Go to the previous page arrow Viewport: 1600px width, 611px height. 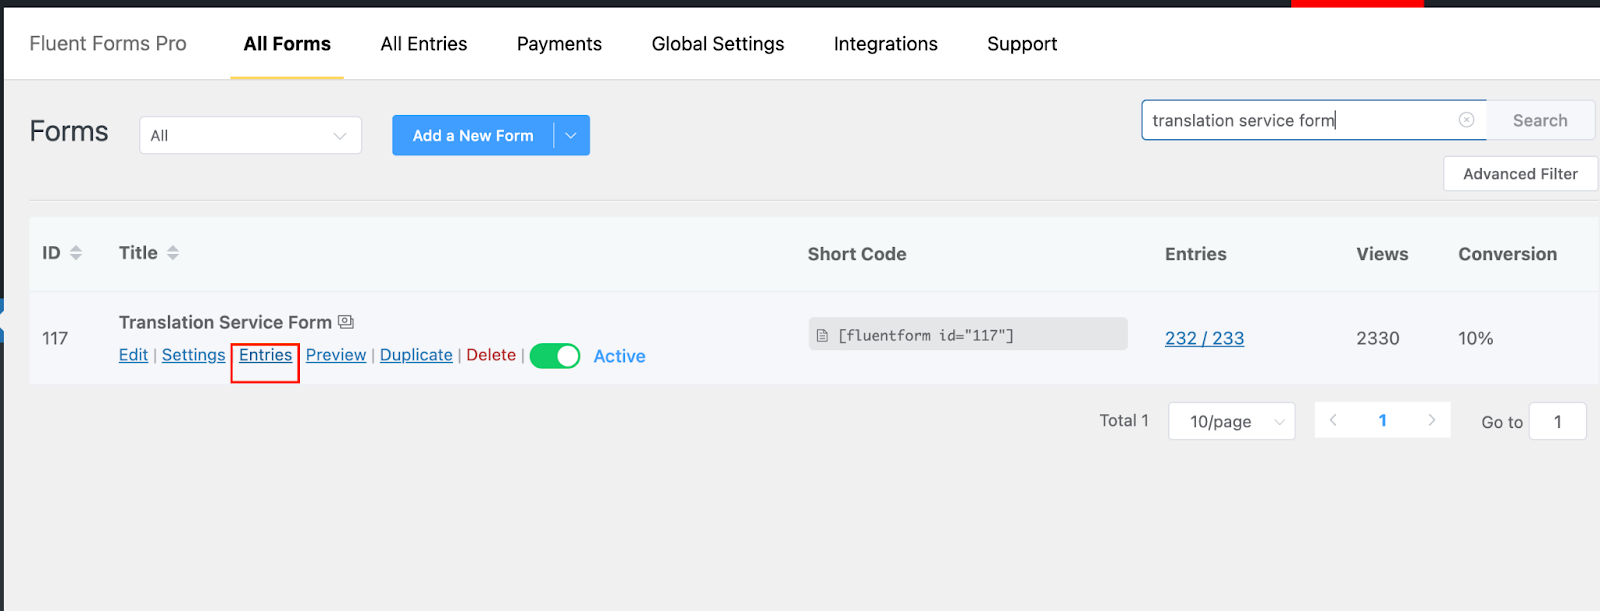1333,420
